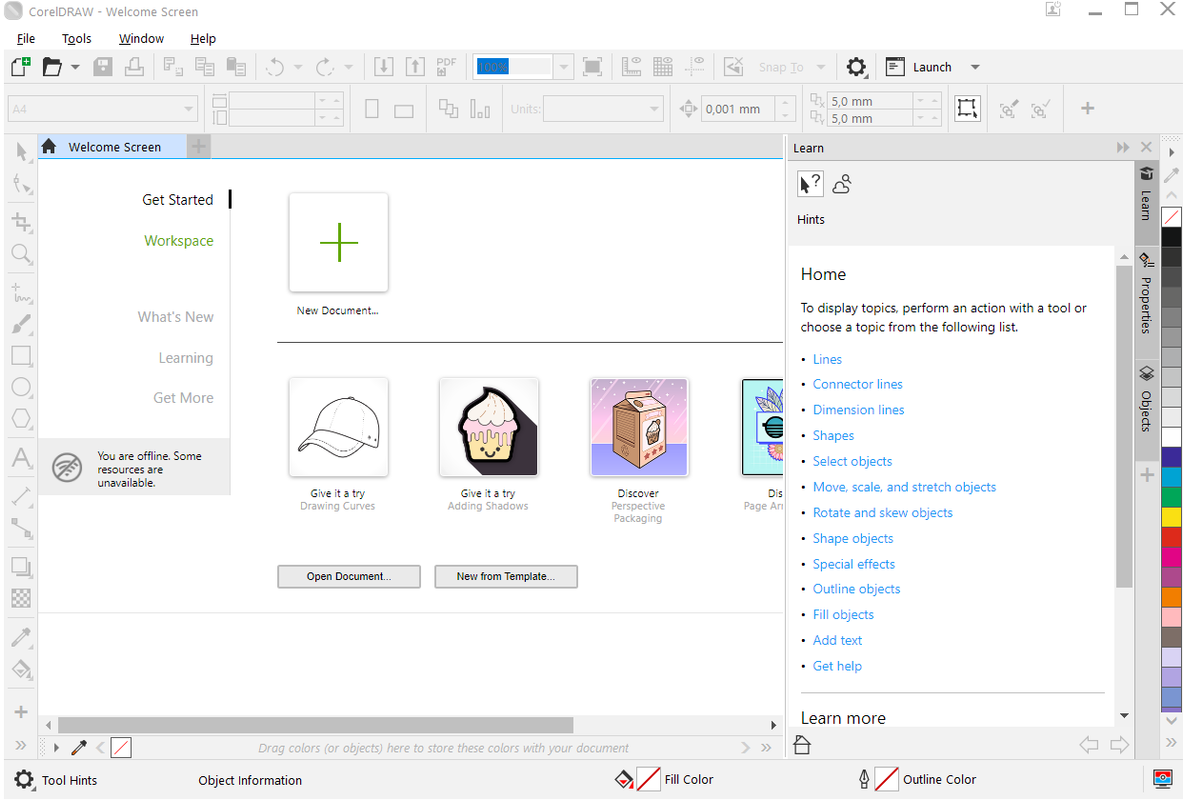1184x800 pixels.
Task: Pick the red color swatch in palette
Action: click(1171, 537)
